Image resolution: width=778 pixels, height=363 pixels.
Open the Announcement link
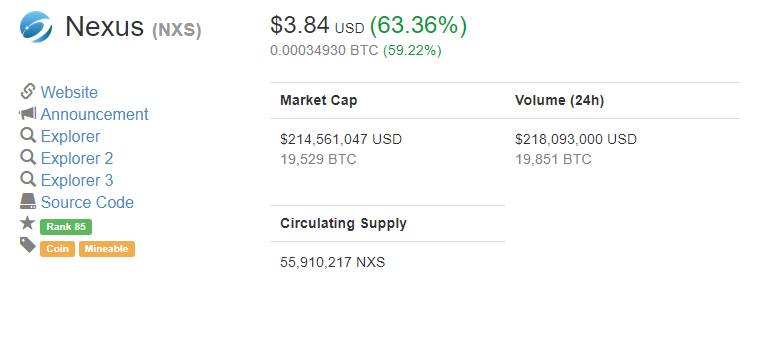[94, 114]
